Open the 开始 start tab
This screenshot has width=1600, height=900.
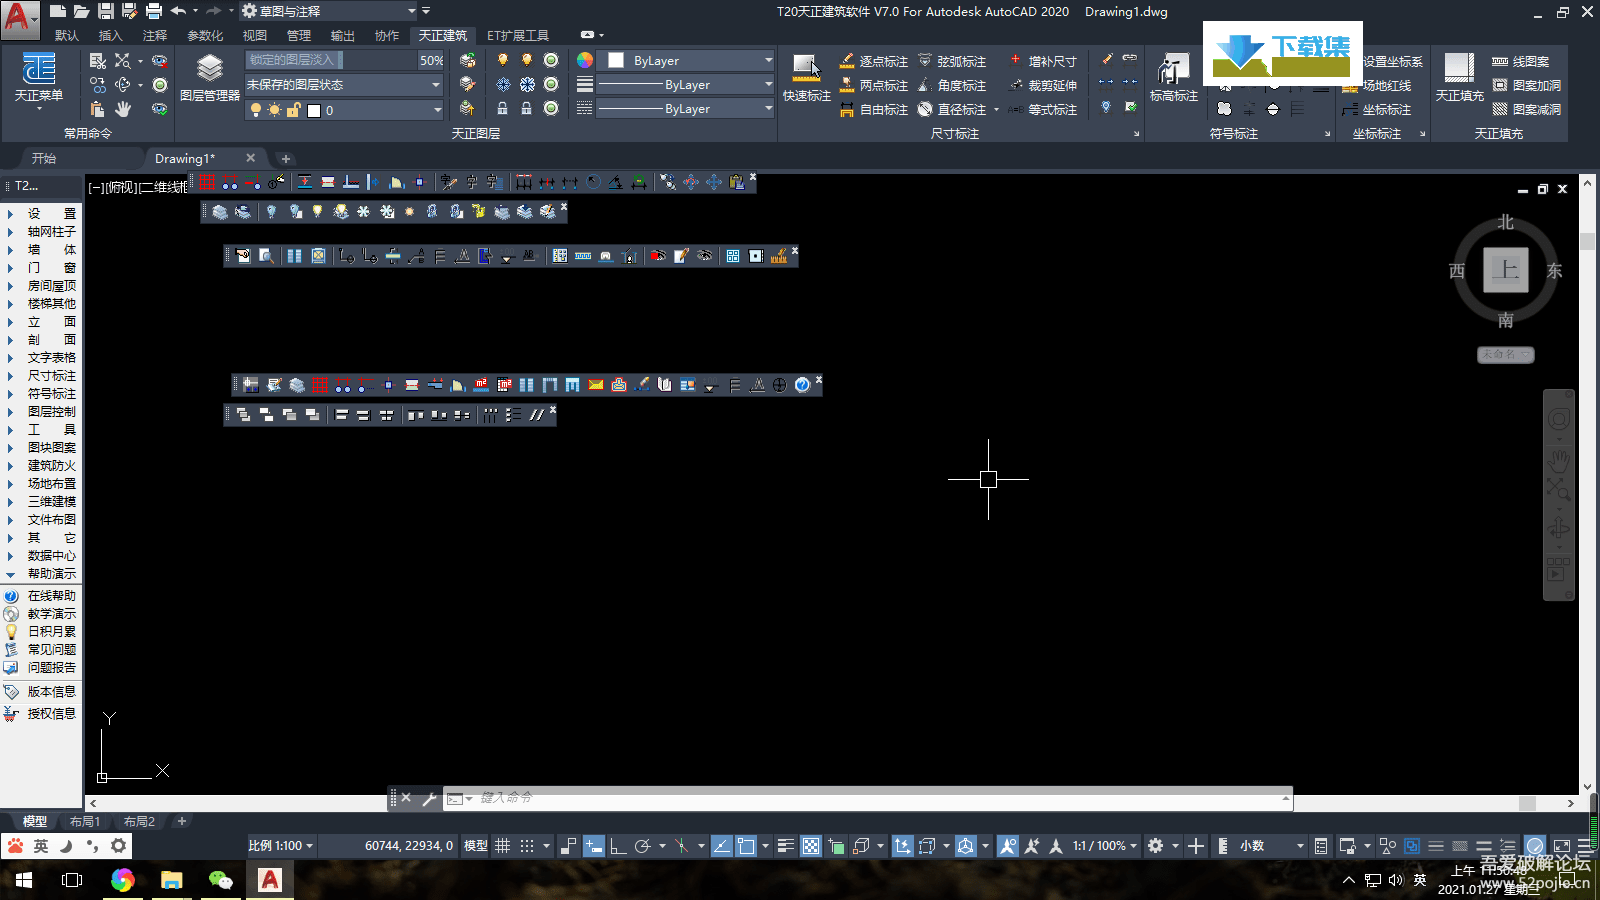point(44,158)
